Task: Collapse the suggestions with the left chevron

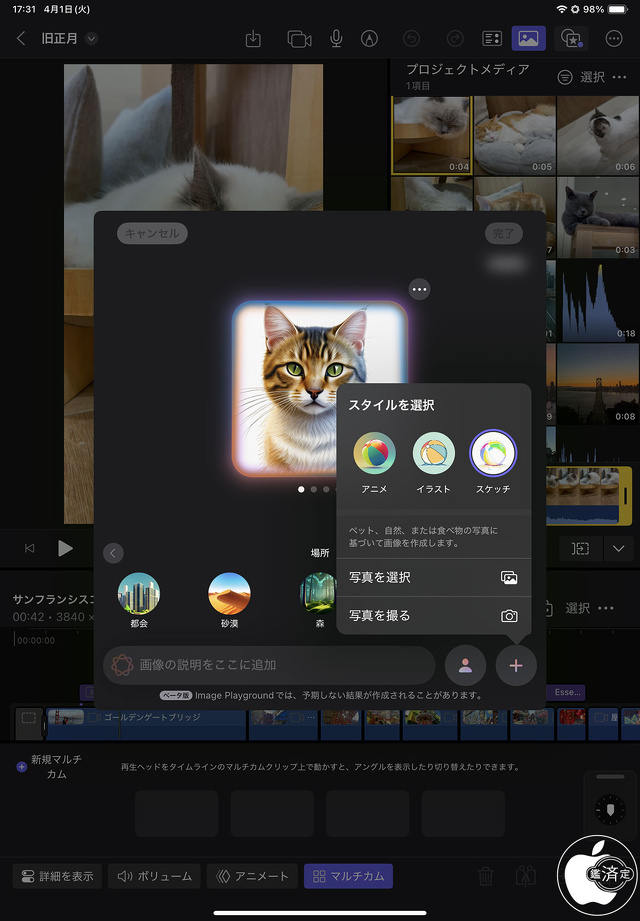Action: point(113,553)
